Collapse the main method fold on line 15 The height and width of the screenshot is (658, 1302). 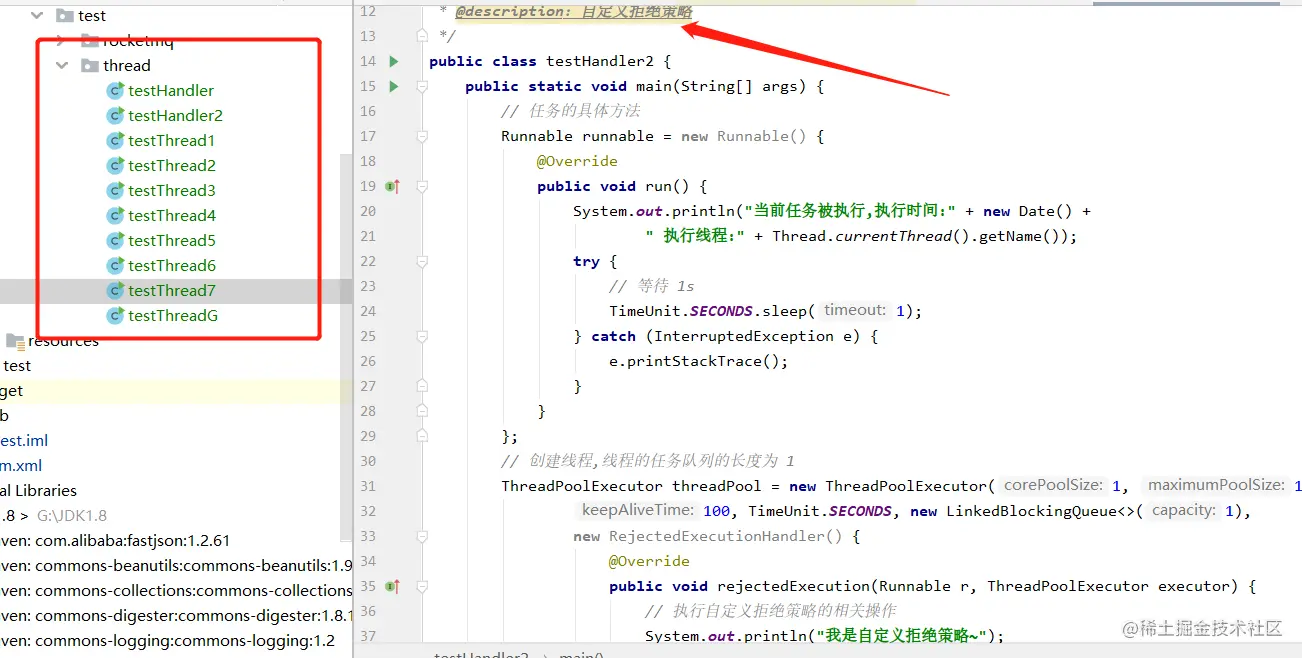422,86
